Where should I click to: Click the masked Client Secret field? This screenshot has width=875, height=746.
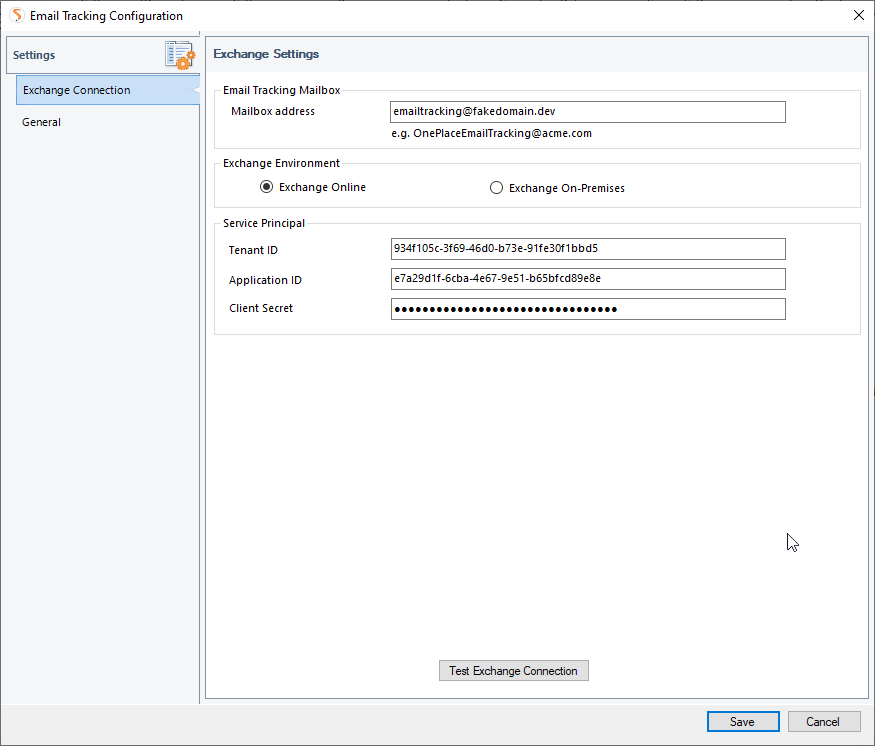pyautogui.click(x=587, y=309)
